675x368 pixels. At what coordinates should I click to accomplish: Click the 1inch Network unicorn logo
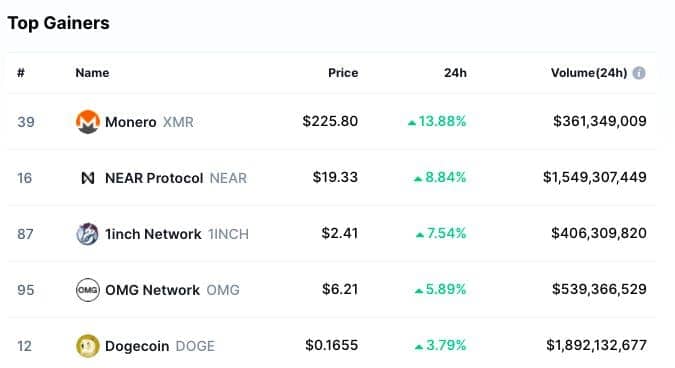[87, 234]
